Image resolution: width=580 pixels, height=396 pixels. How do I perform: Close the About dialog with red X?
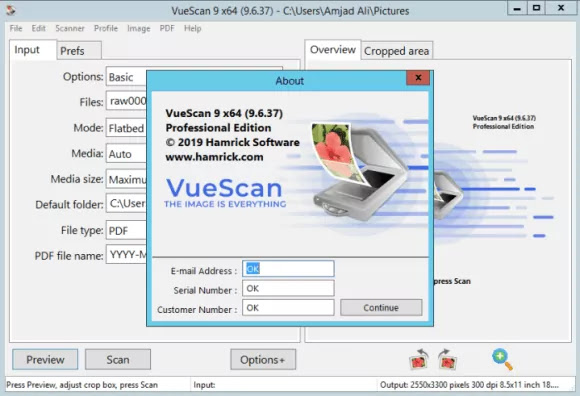(418, 78)
